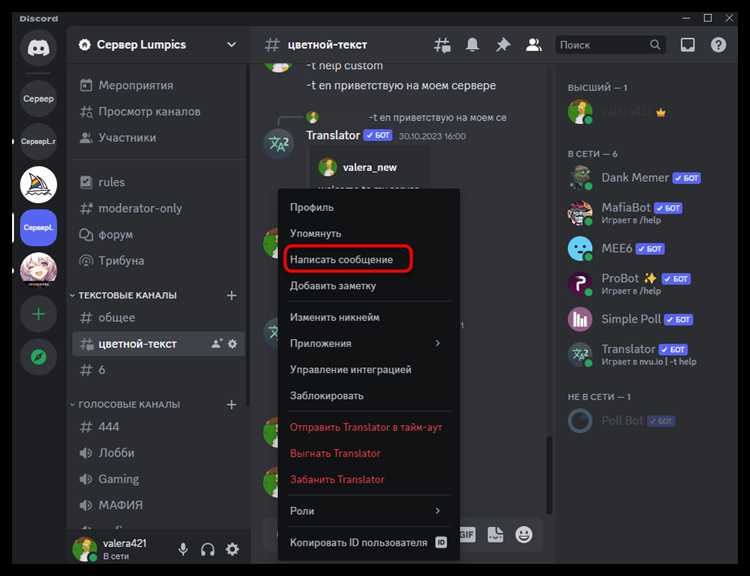Choose Отправить Translator в тайм-аут
The height and width of the screenshot is (576, 750).
(x=369, y=427)
